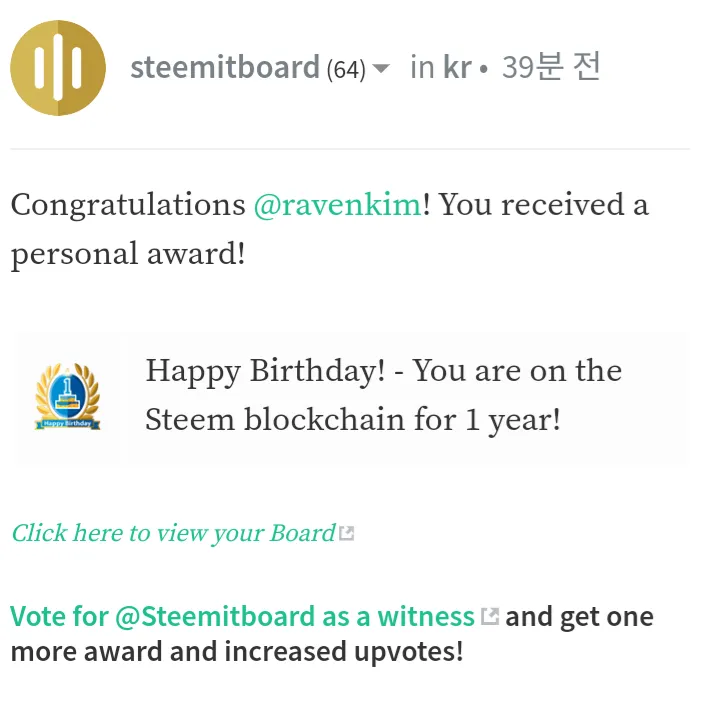Click the 'Click here to view your Board' link

[173, 533]
